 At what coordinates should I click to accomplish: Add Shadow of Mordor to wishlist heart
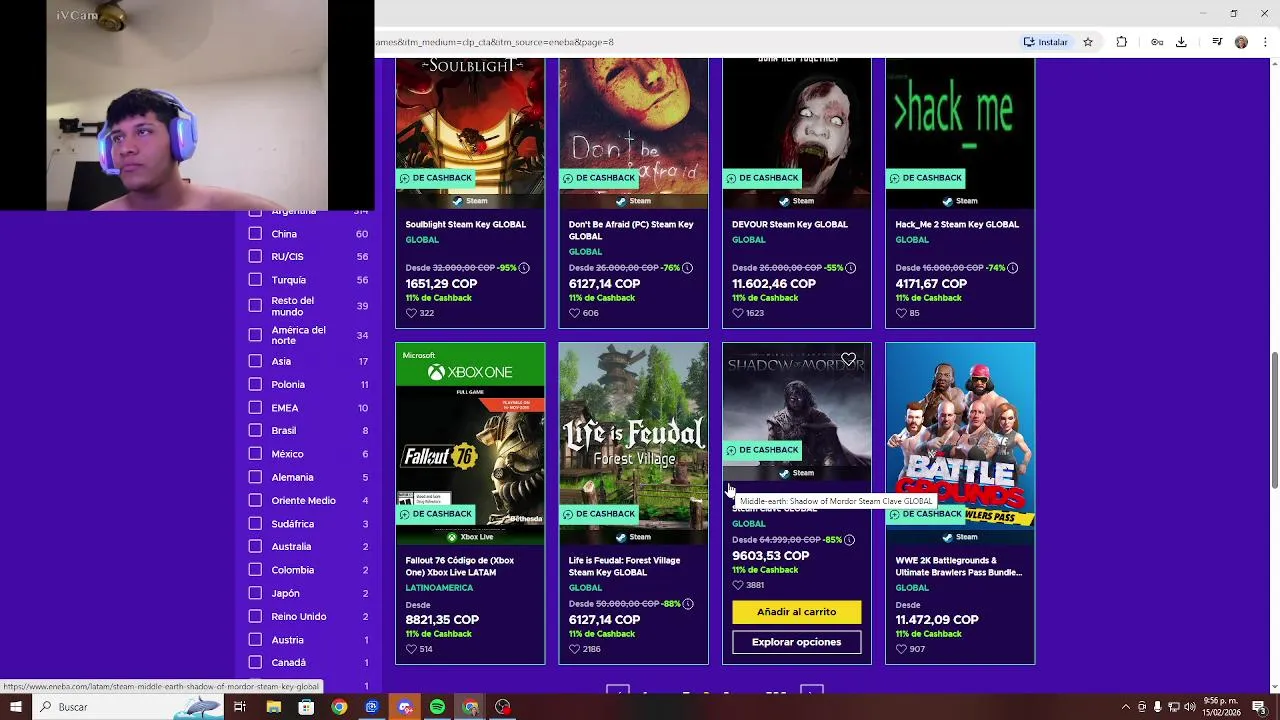[848, 359]
